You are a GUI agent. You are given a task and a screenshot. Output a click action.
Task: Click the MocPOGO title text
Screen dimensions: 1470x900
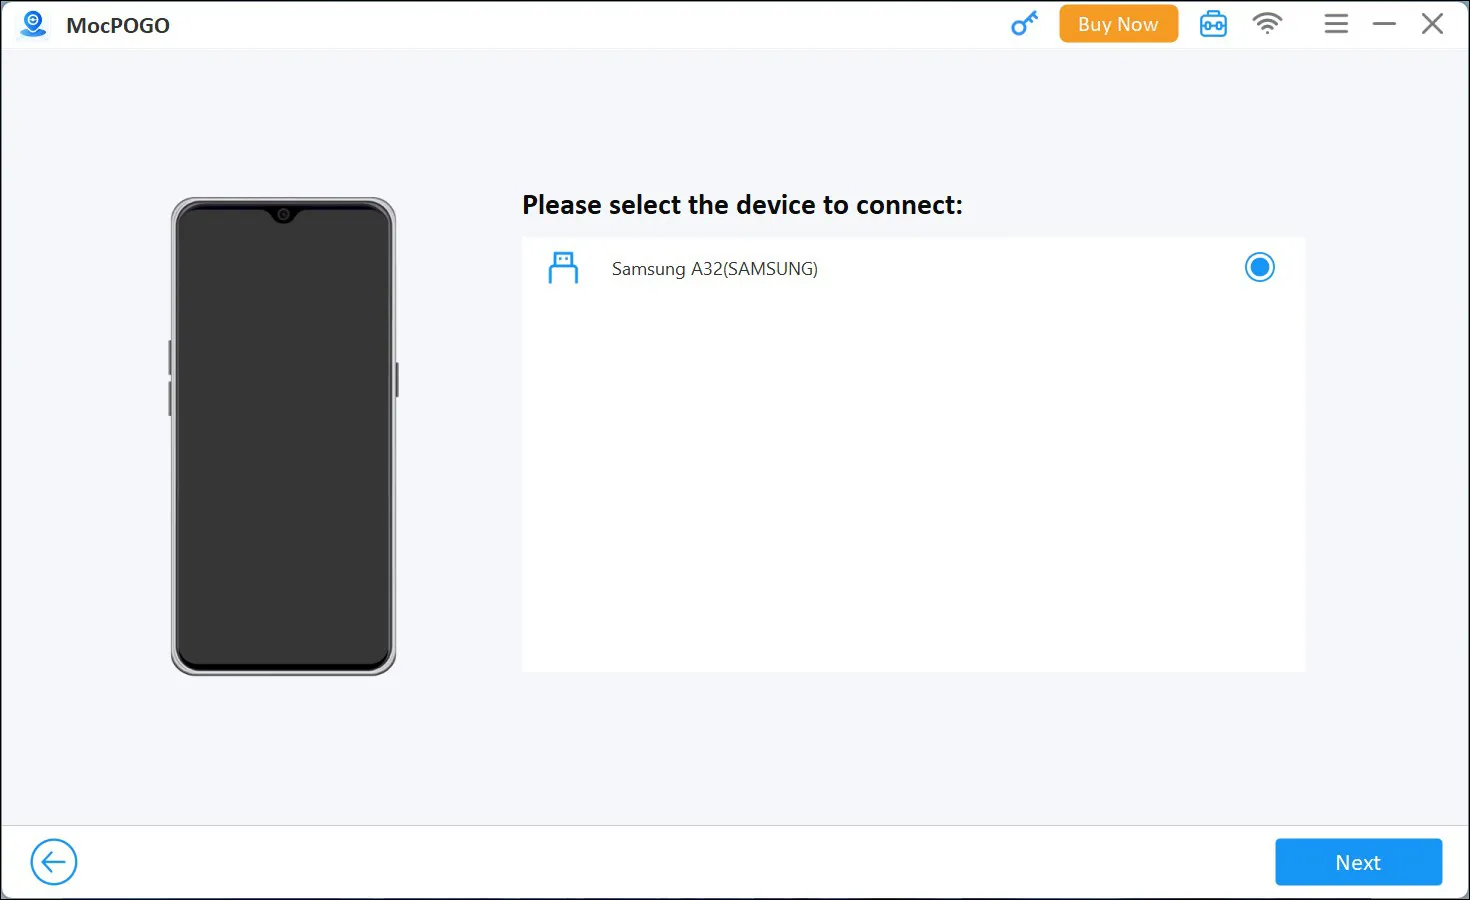[118, 26]
